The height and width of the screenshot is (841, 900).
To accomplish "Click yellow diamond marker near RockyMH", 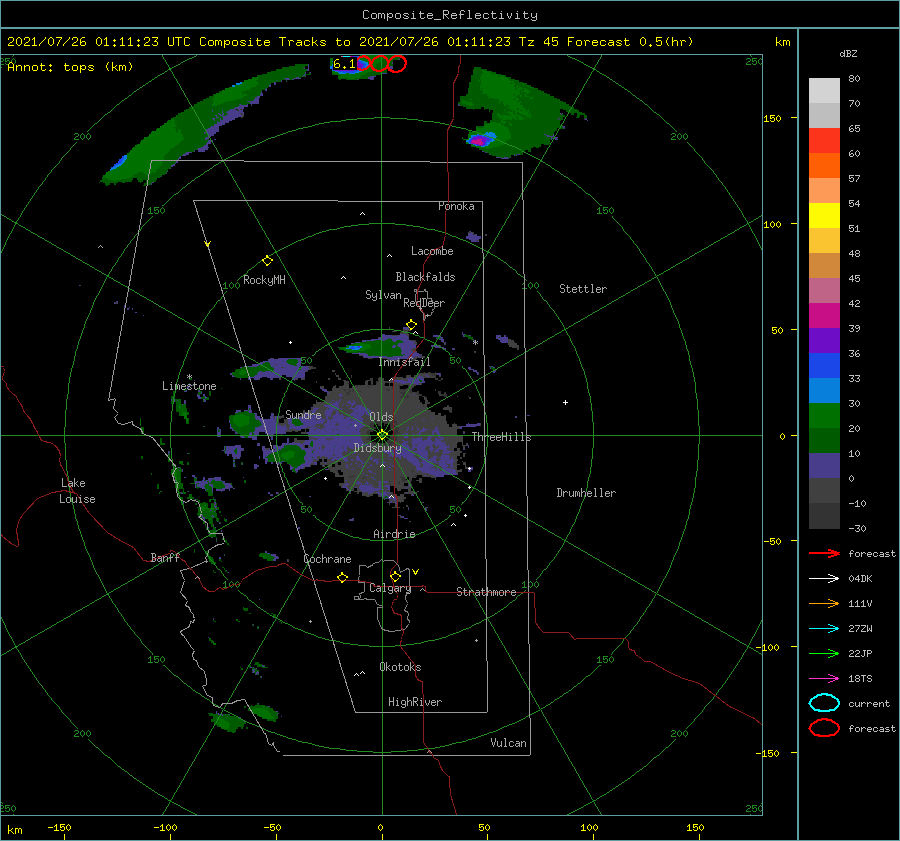I will [x=267, y=261].
